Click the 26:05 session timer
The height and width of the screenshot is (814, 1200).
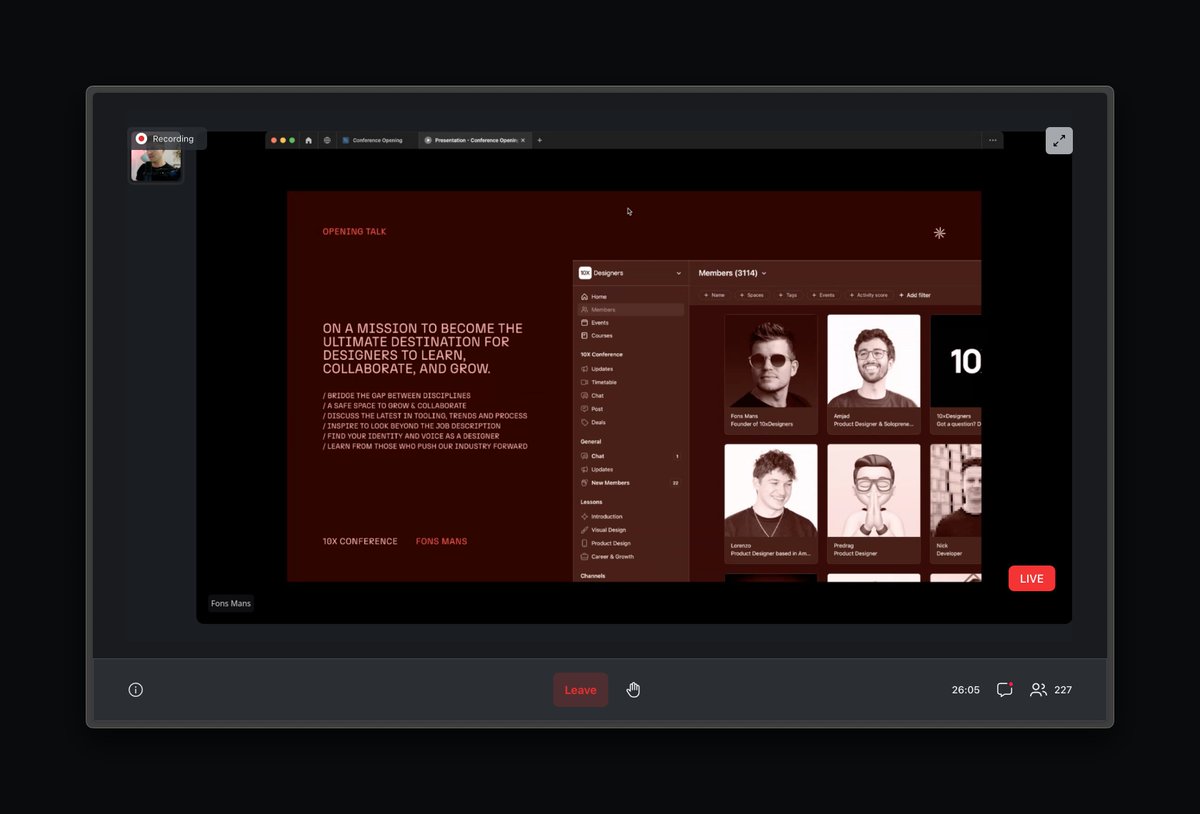point(965,690)
